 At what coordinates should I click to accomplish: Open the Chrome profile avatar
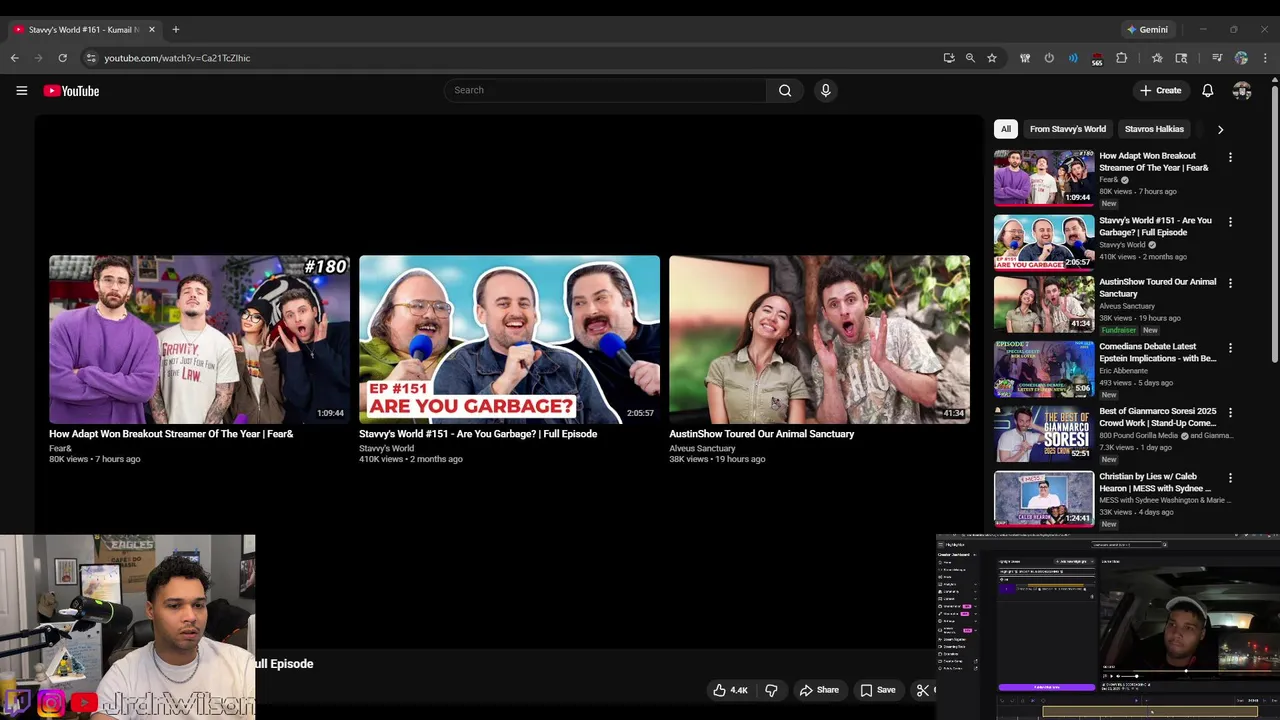[1241, 58]
